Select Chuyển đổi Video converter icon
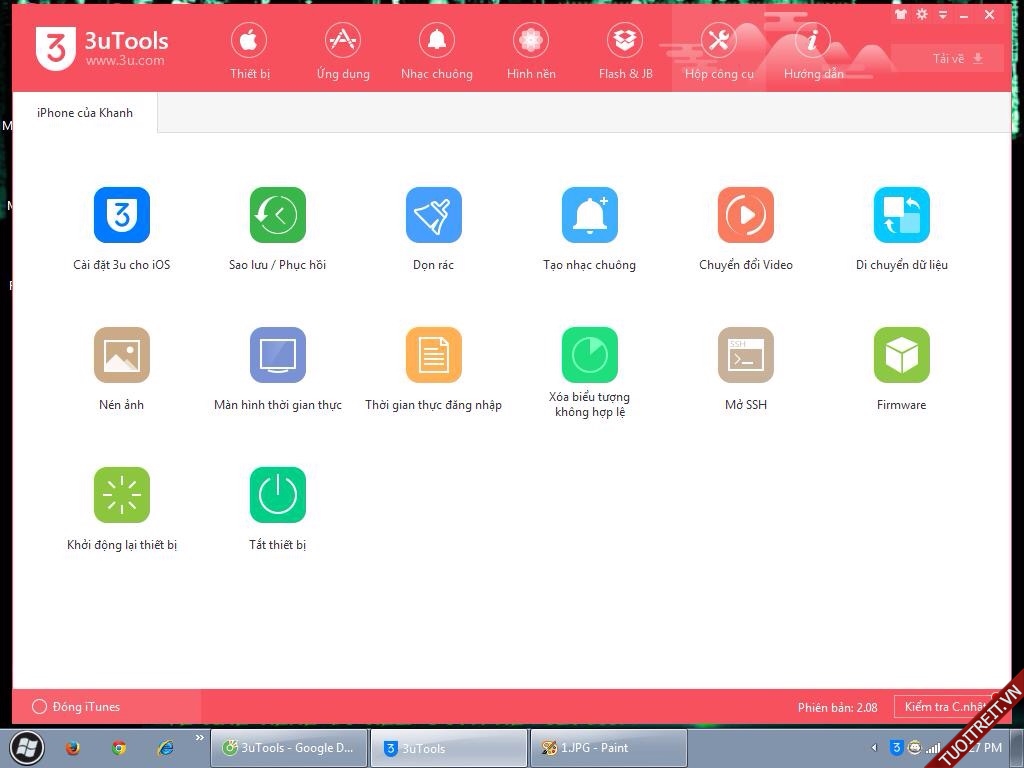Image resolution: width=1024 pixels, height=768 pixels. click(745, 215)
